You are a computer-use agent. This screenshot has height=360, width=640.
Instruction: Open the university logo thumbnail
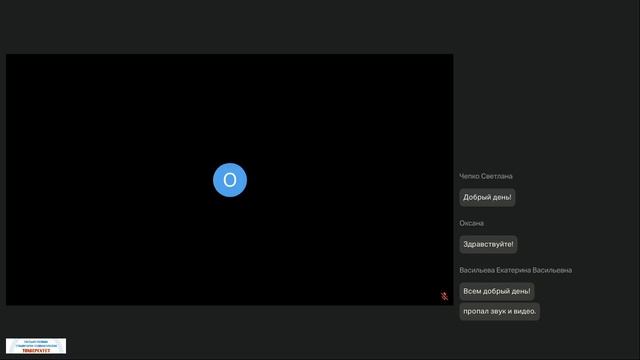(x=36, y=346)
